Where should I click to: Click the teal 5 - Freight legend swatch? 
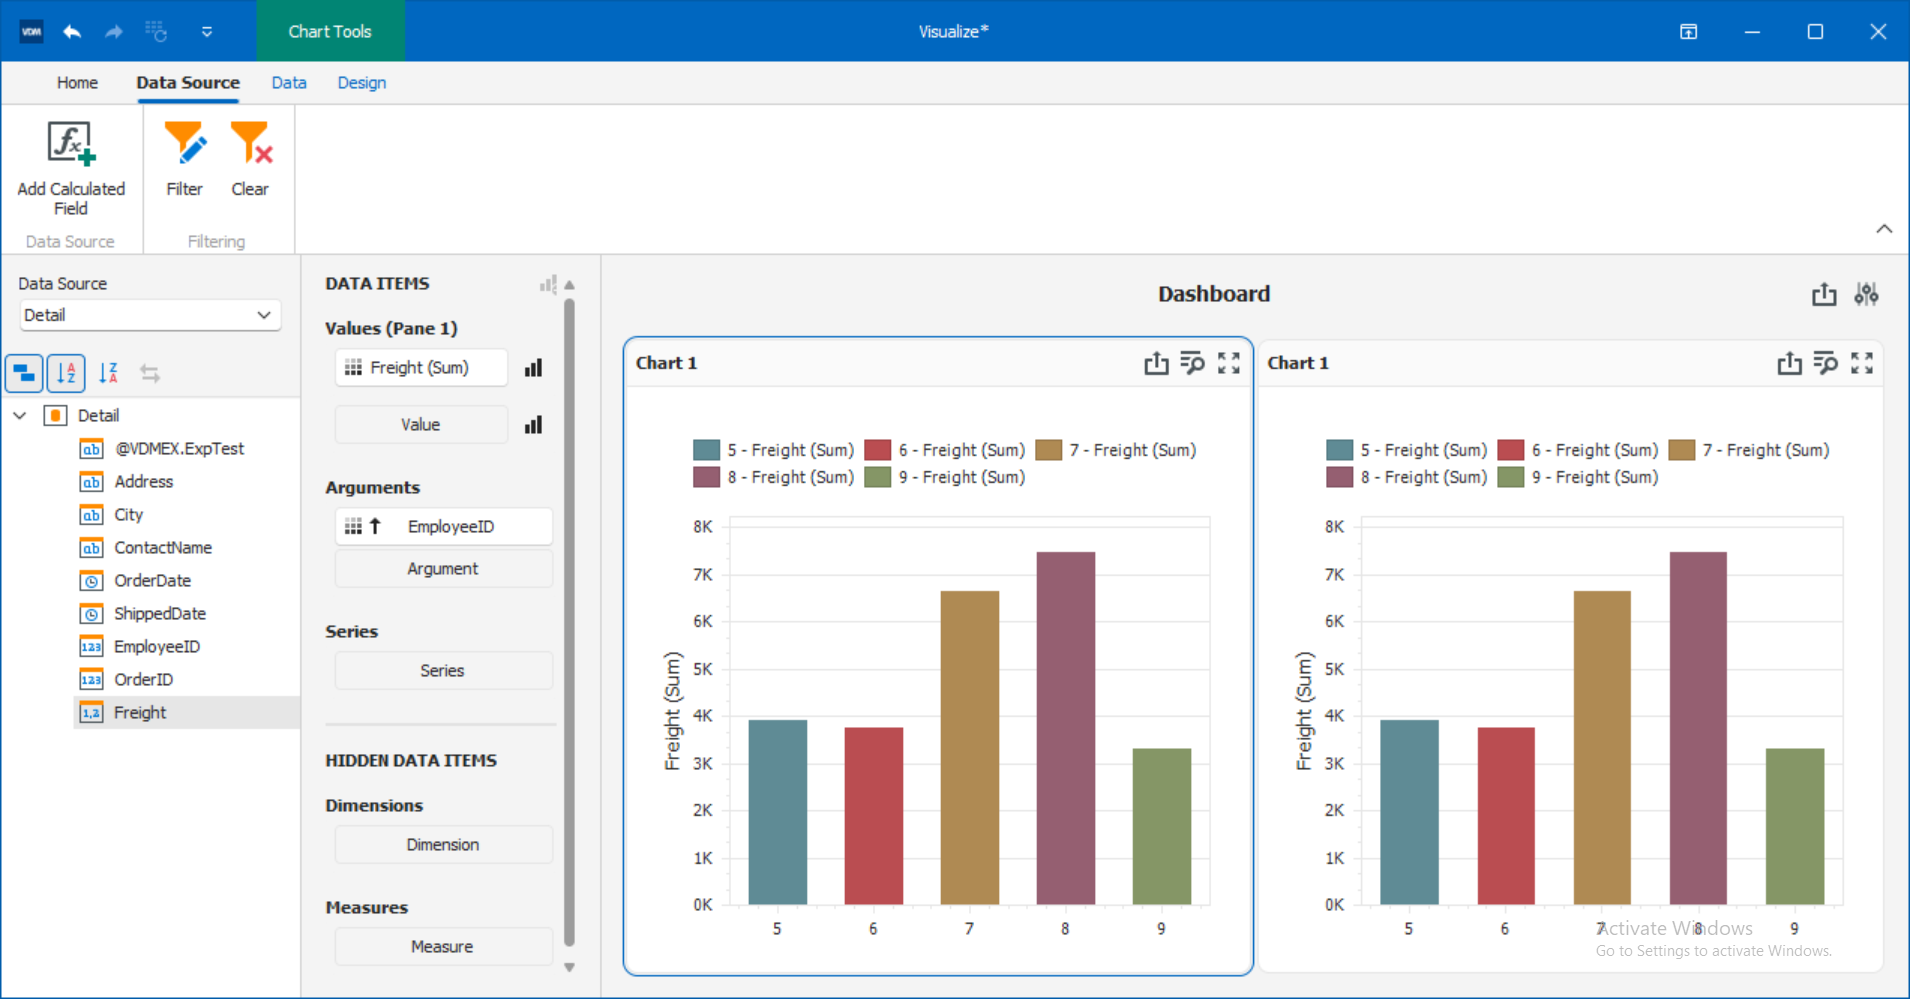pyautogui.click(x=705, y=449)
